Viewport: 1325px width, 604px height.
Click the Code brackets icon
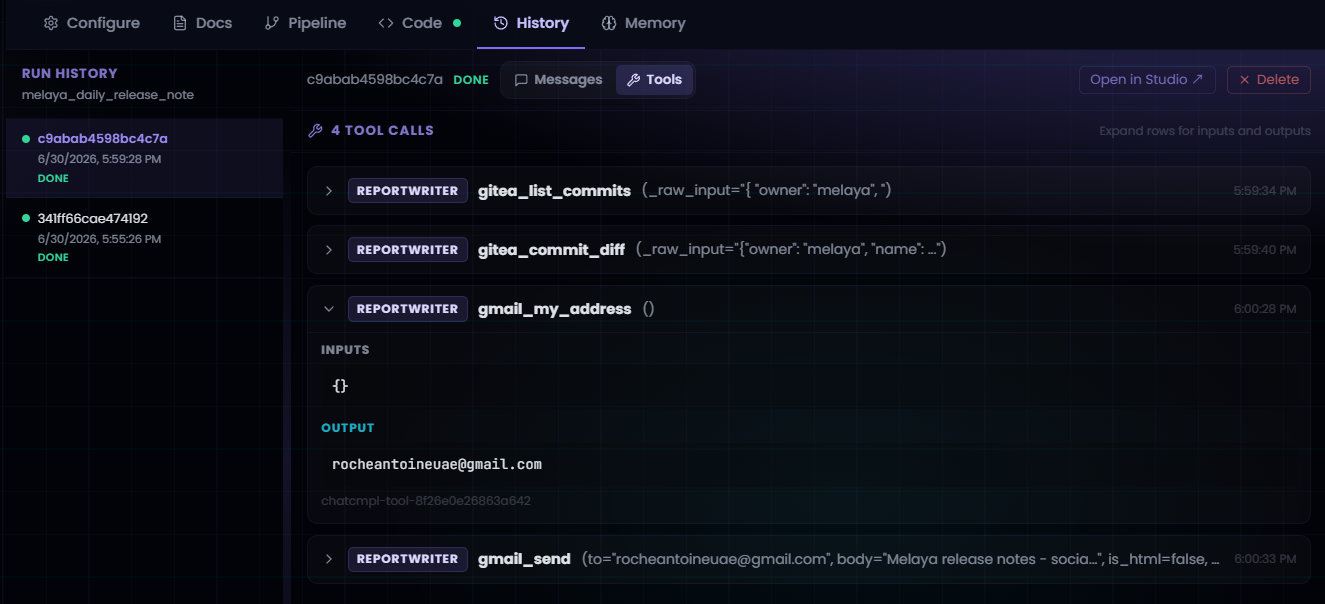click(386, 23)
